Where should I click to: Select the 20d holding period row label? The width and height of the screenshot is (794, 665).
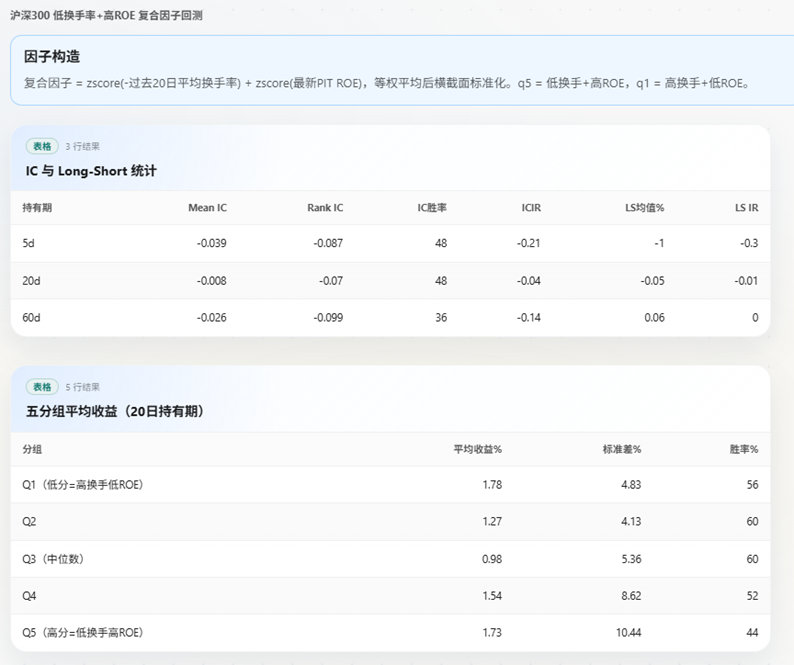pos(31,281)
